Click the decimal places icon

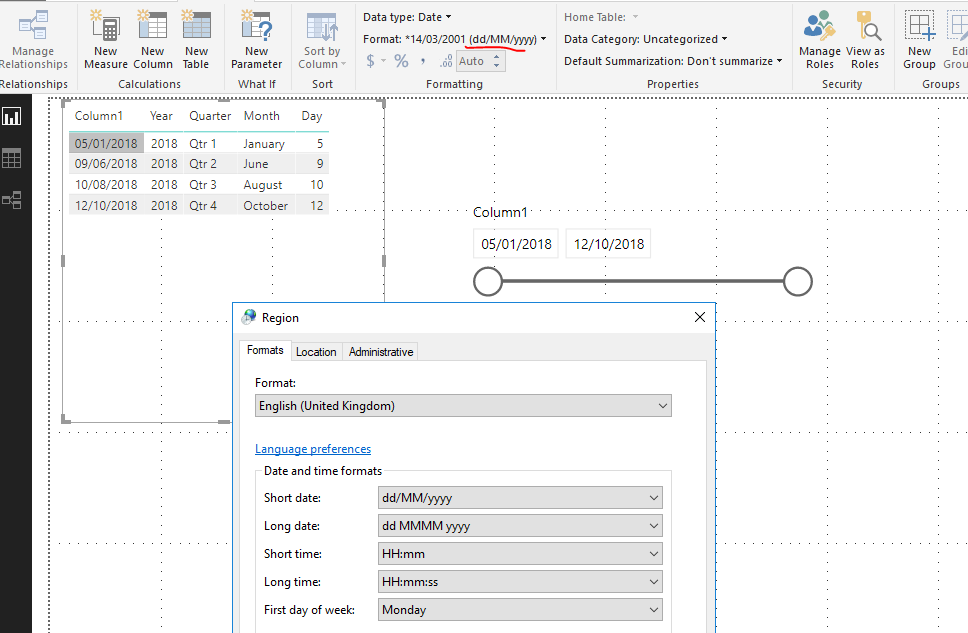coord(446,61)
